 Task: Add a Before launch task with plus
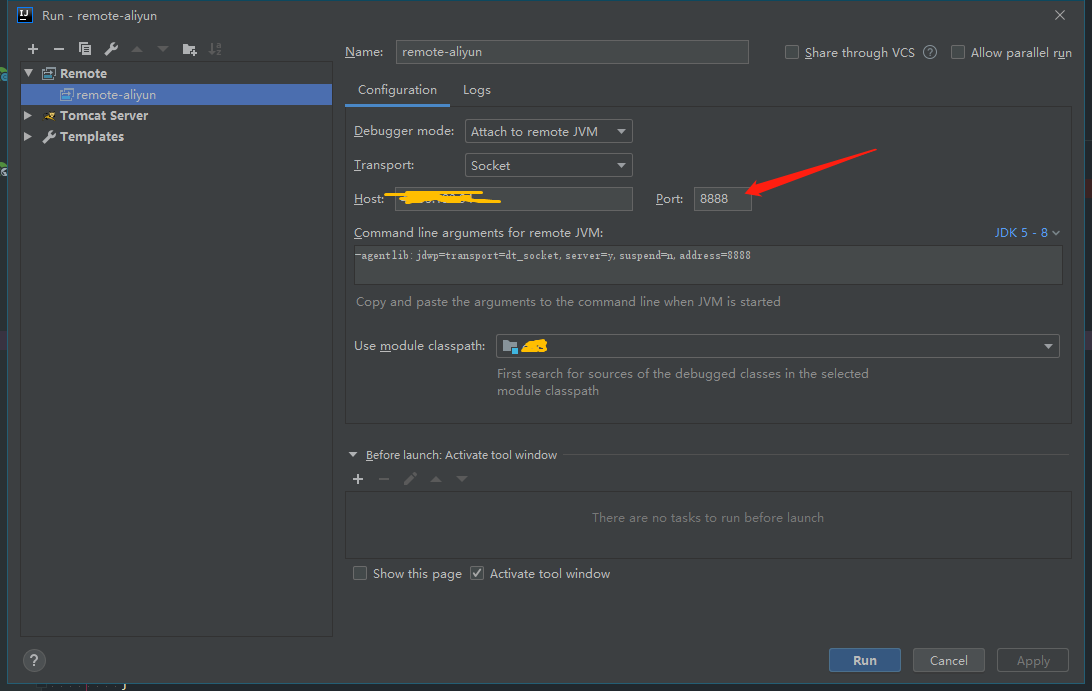pos(358,479)
